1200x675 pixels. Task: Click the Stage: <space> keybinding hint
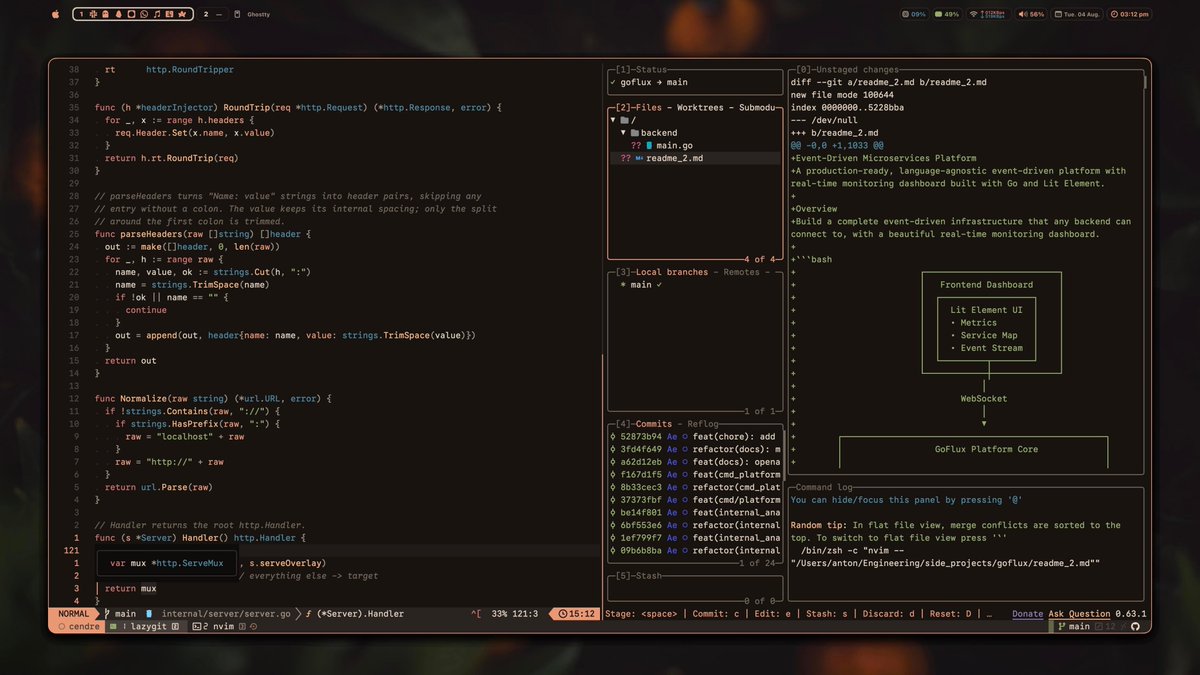pos(640,614)
